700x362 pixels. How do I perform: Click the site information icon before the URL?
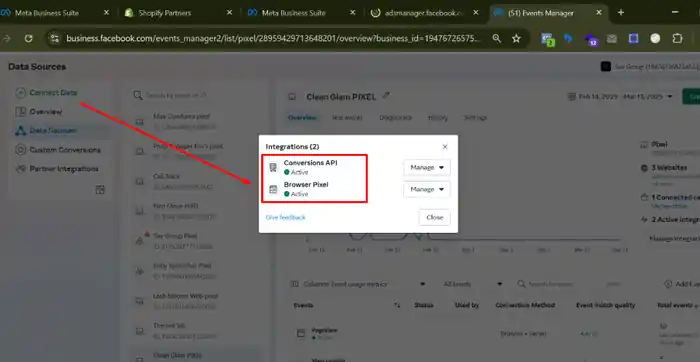(55, 39)
